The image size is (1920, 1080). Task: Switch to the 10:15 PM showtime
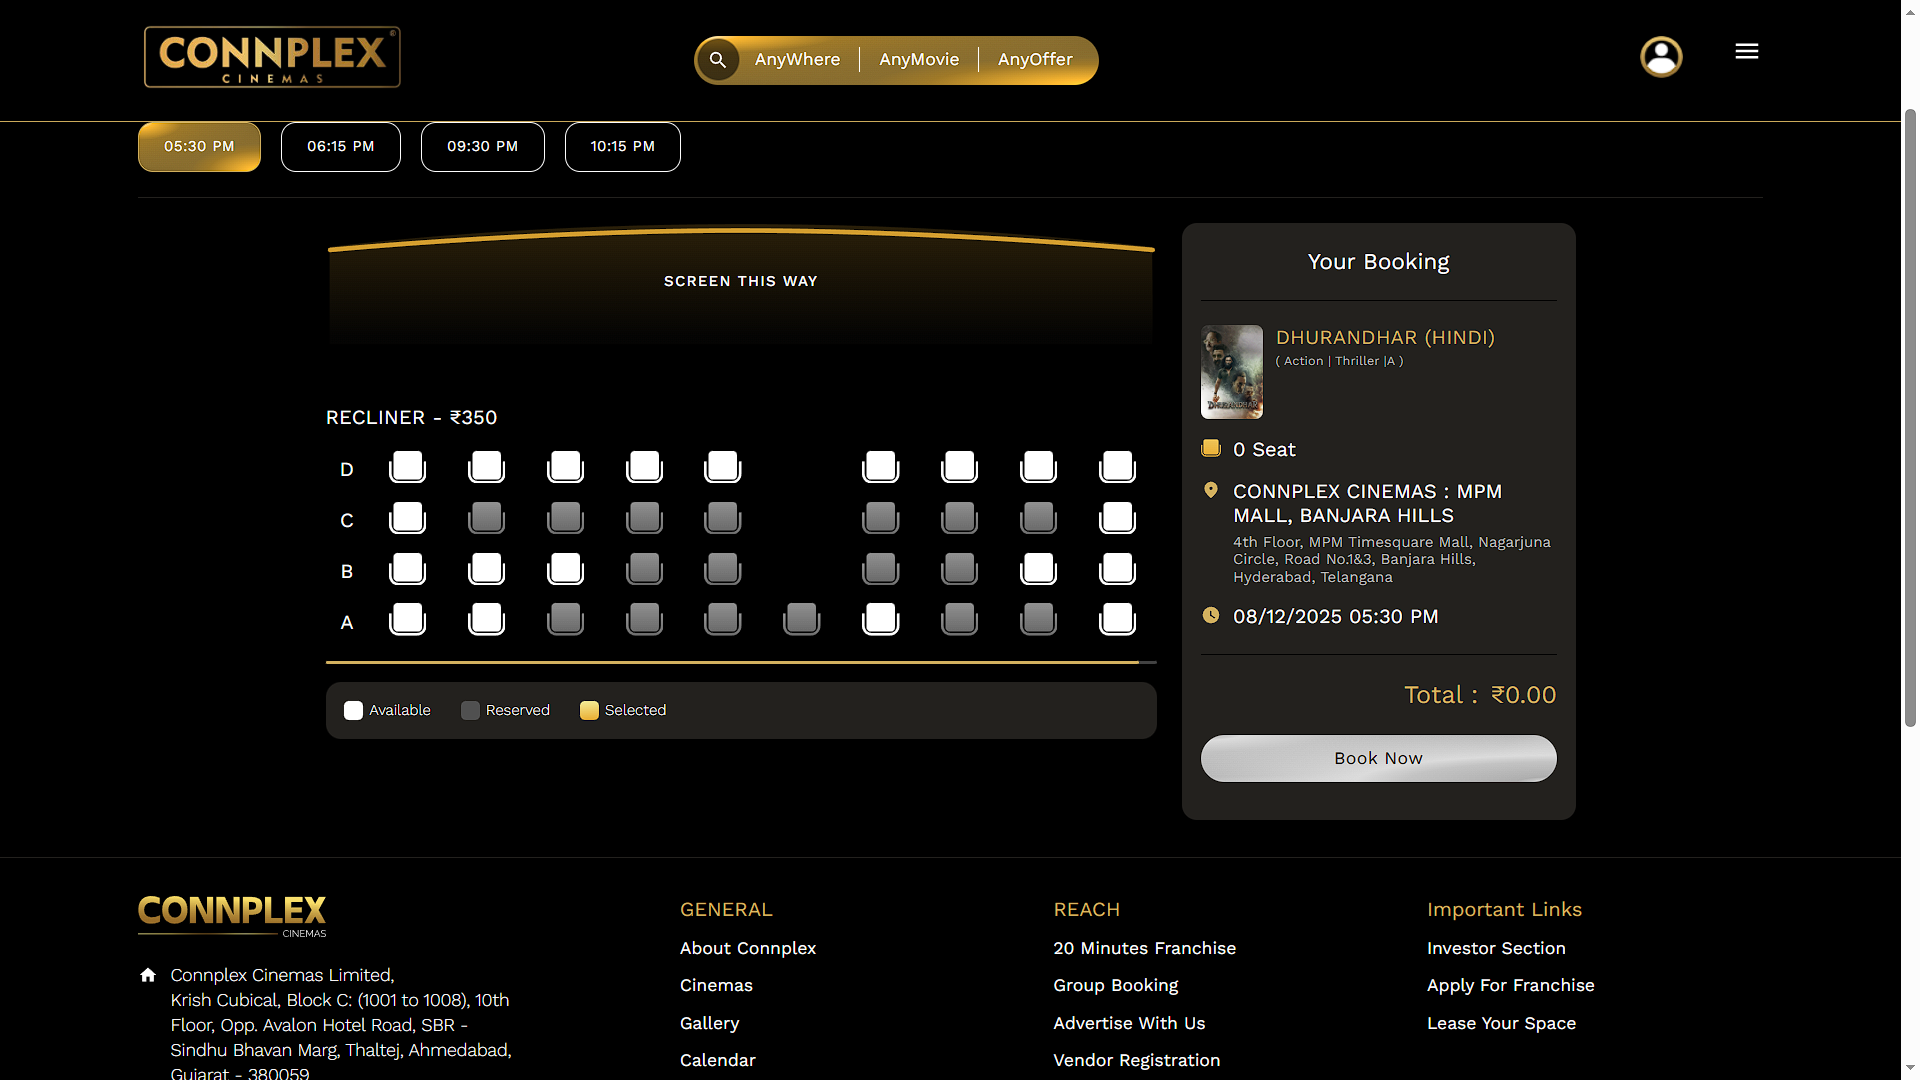coord(622,147)
